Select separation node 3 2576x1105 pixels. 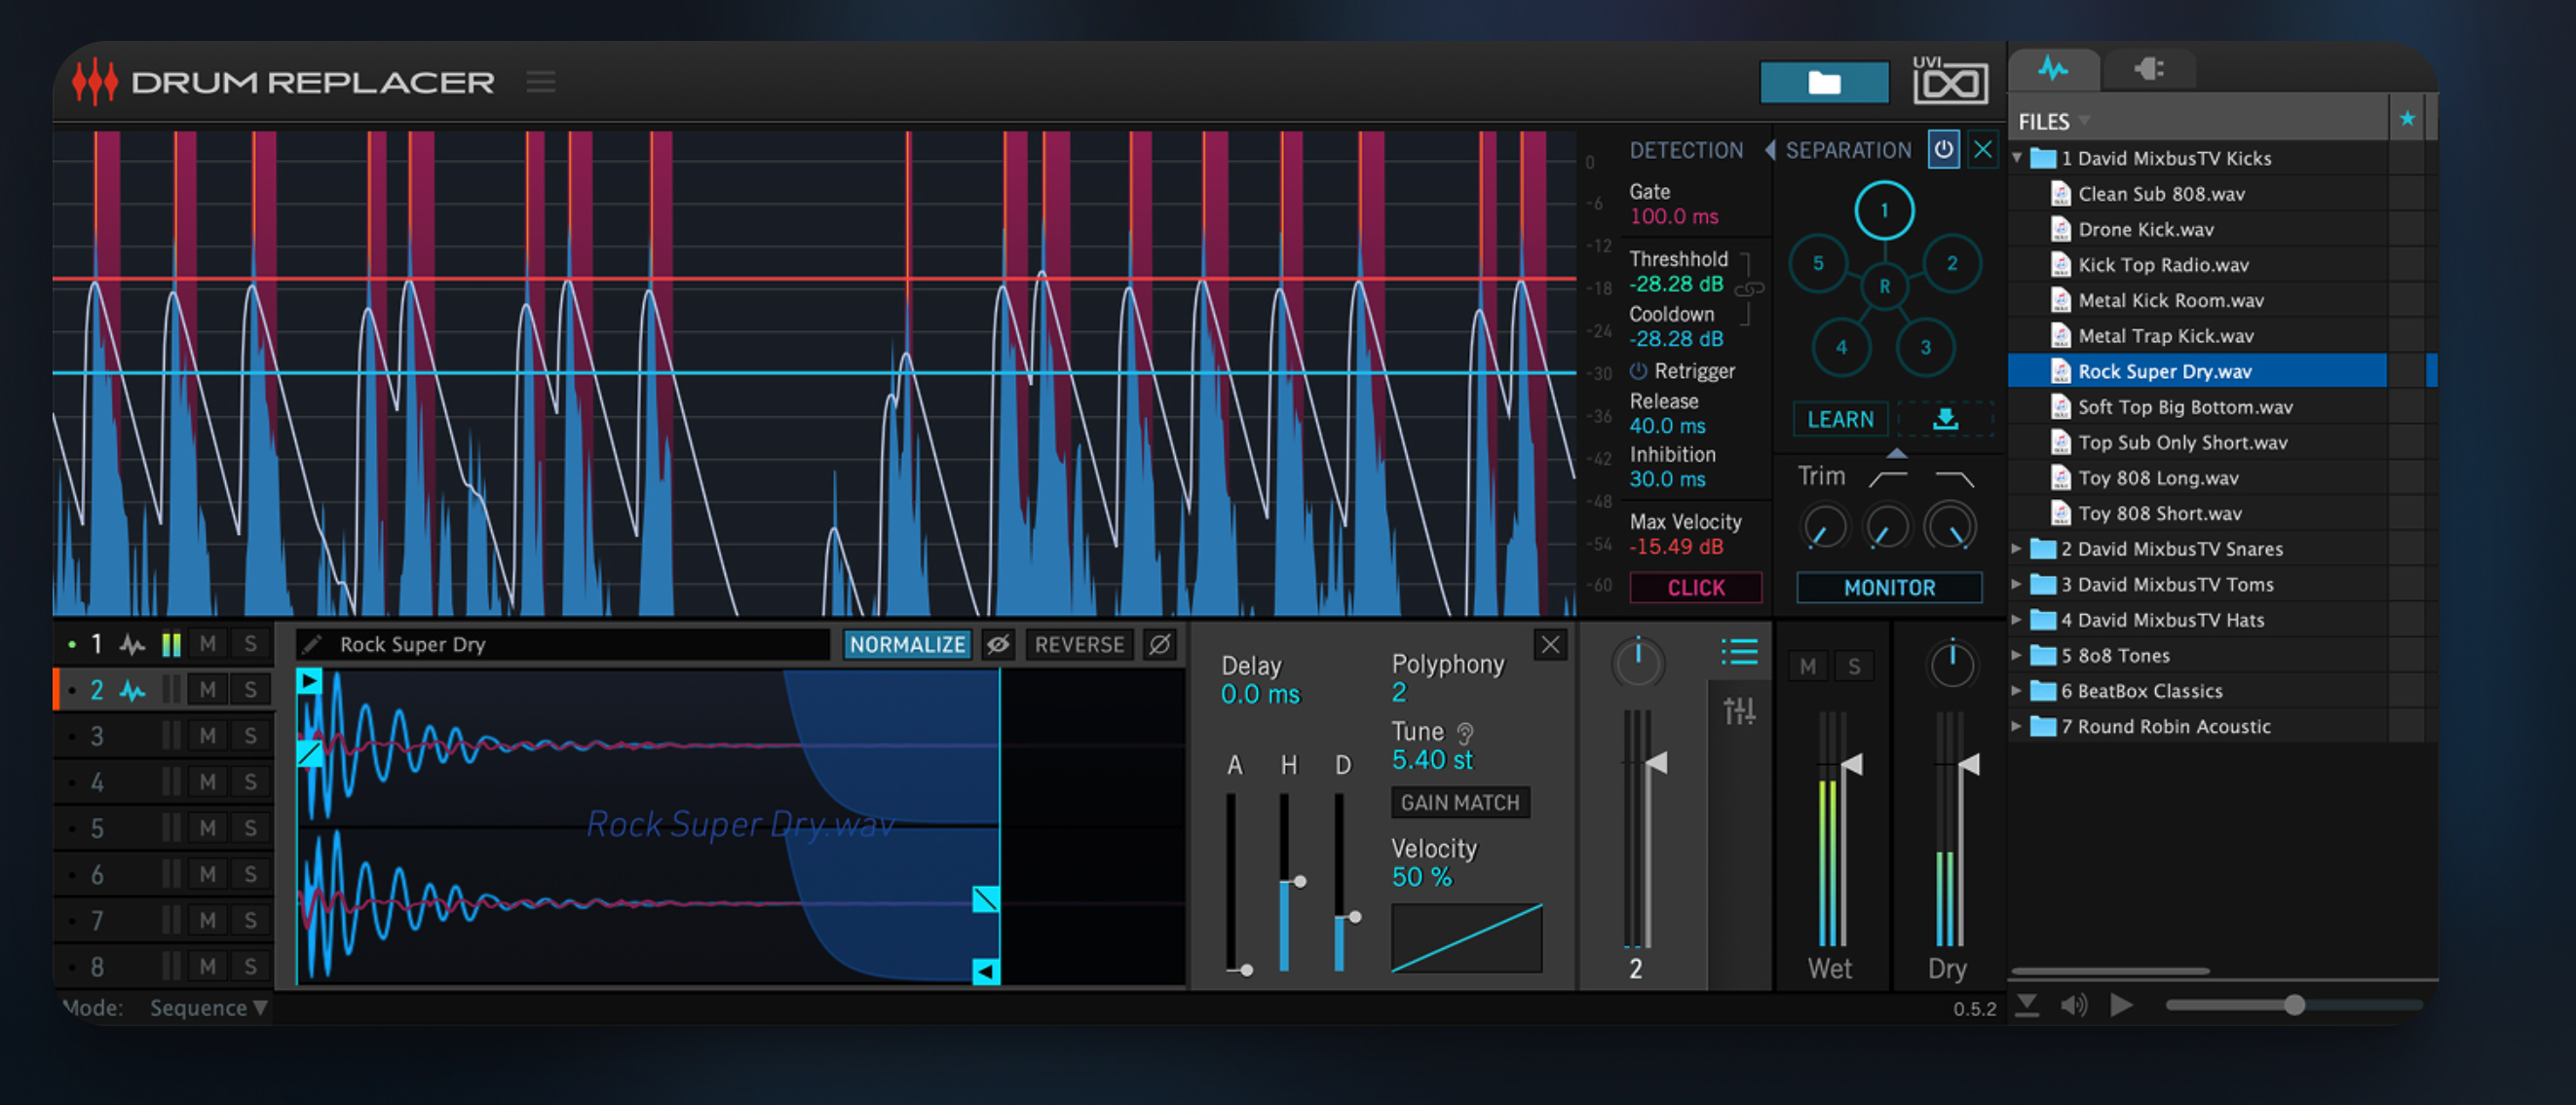click(1925, 347)
